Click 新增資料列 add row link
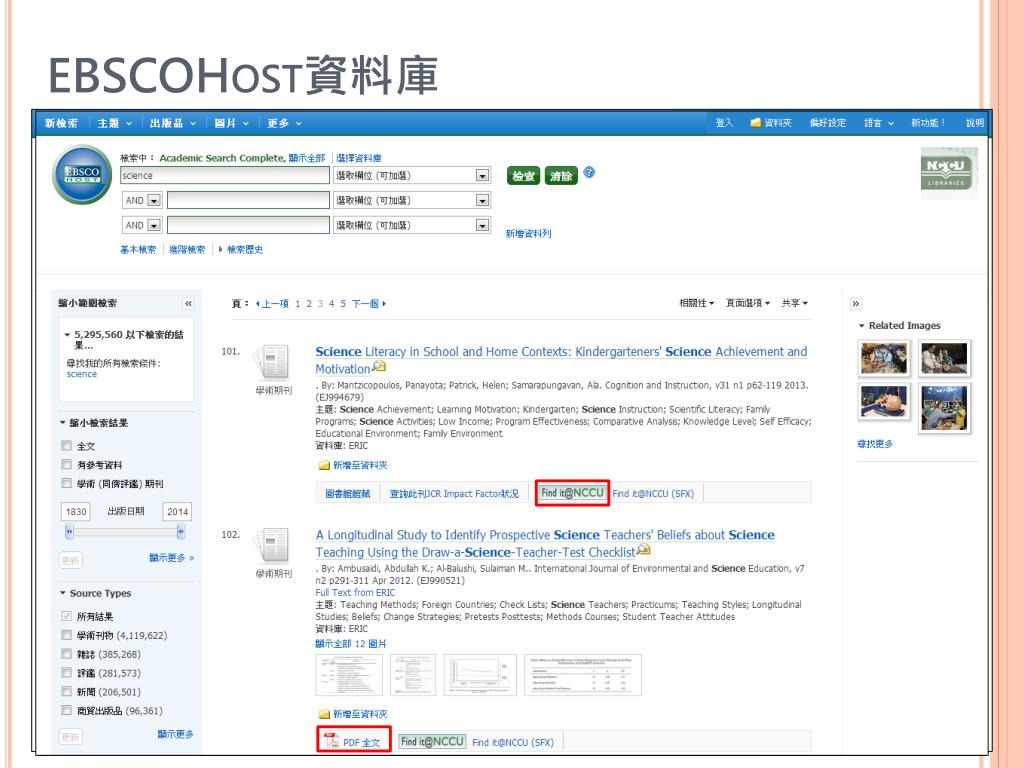 pyautogui.click(x=528, y=233)
